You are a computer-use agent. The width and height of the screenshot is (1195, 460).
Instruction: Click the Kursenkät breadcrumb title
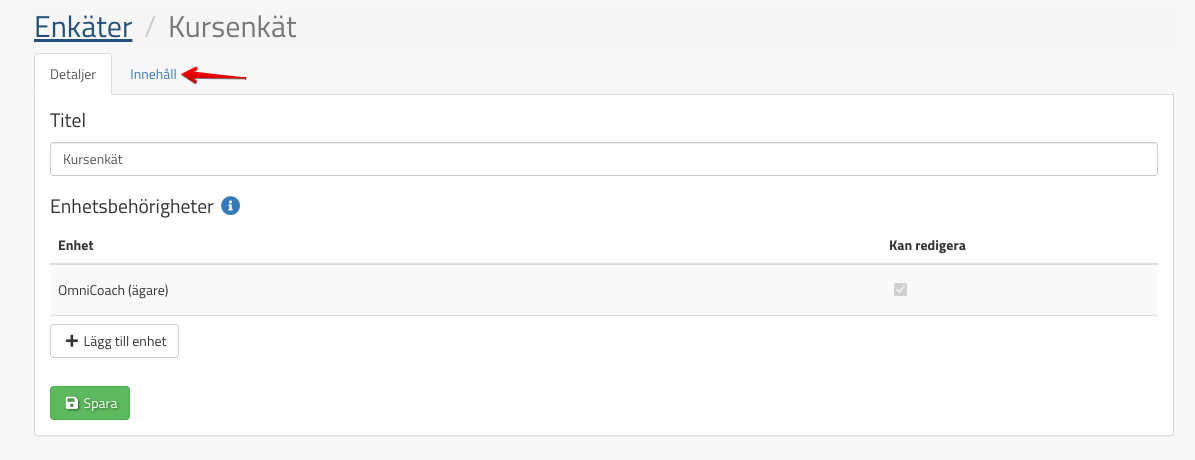point(232,26)
